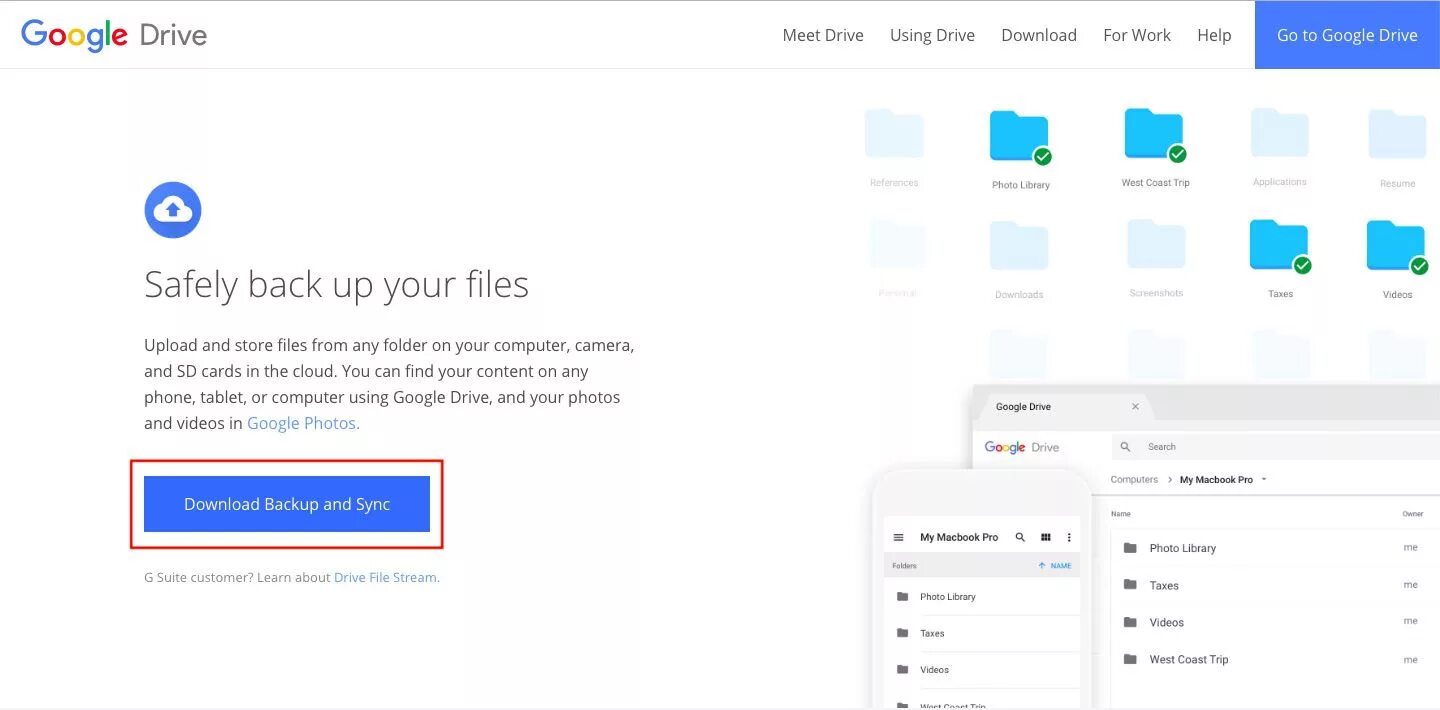Tap Photo Library folder on phone mockup
1440x710 pixels.
982,597
